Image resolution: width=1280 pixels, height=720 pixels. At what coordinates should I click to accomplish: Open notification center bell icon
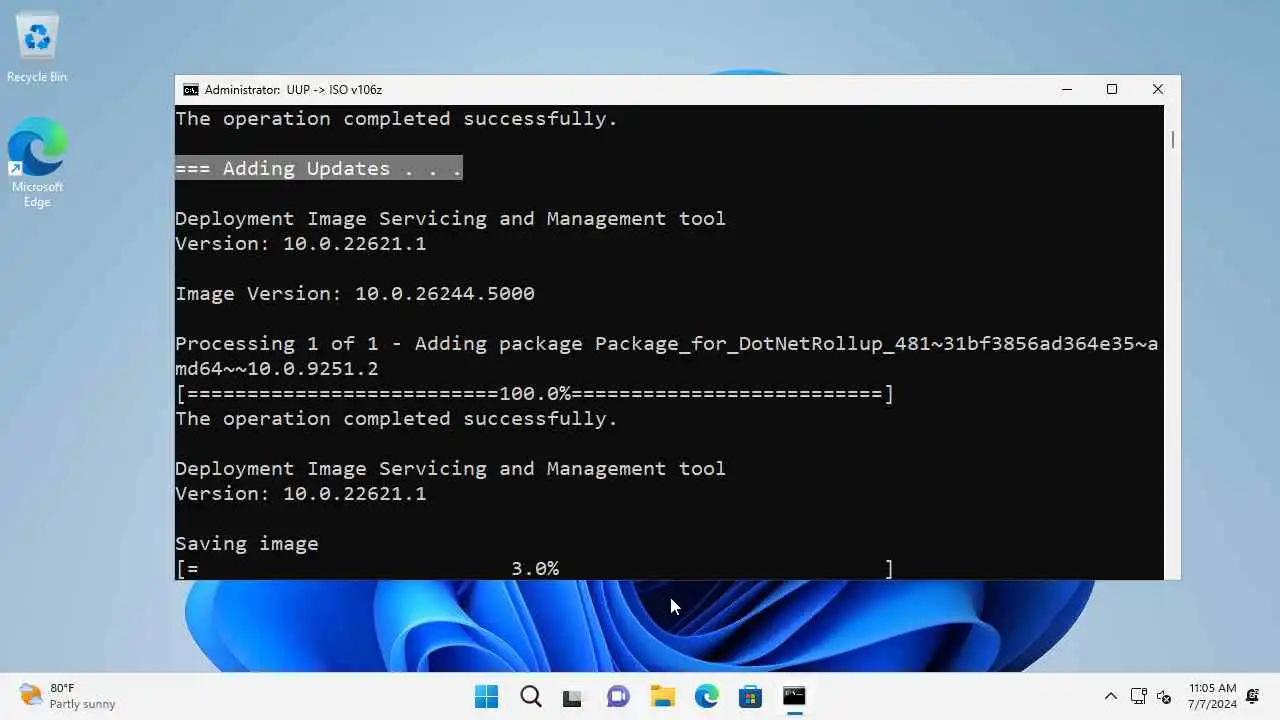[x=1252, y=696]
